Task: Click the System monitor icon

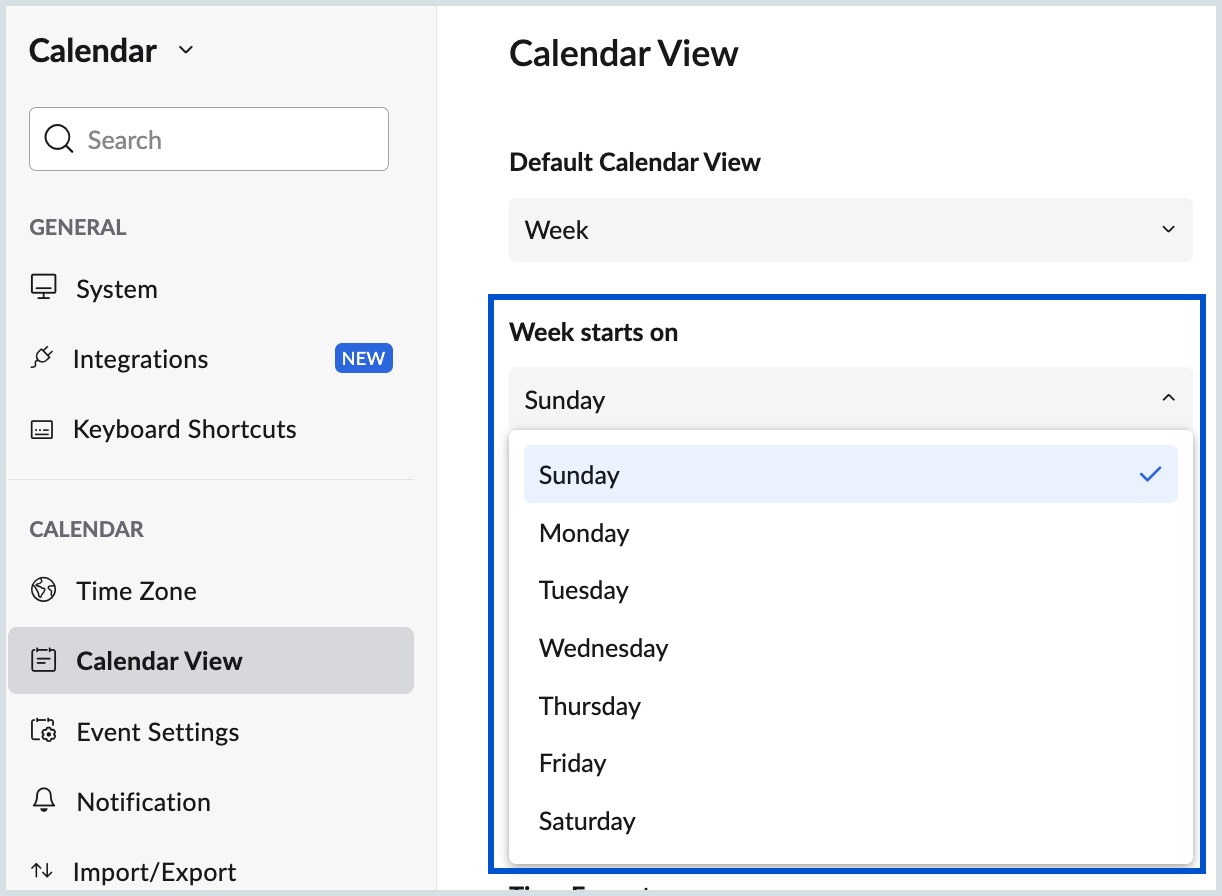Action: pyautogui.click(x=43, y=288)
